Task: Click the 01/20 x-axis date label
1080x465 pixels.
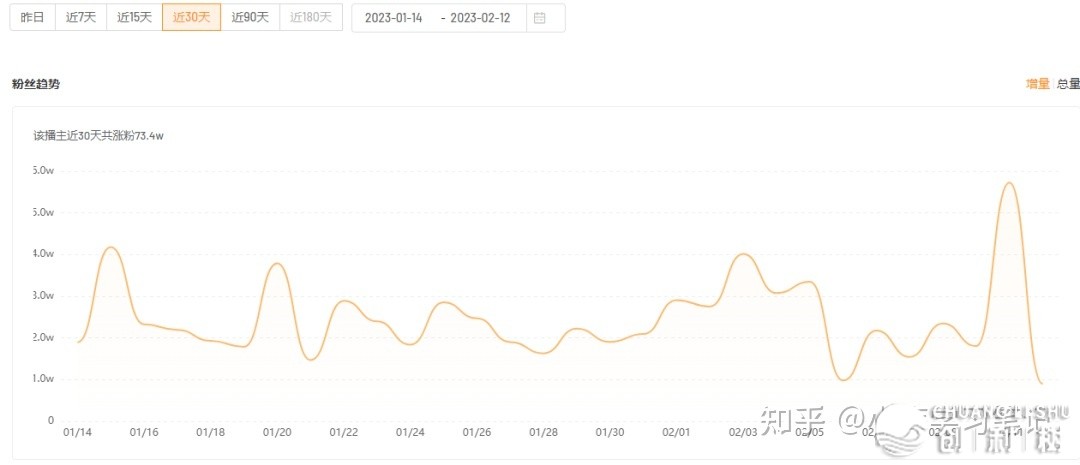Action: (277, 432)
